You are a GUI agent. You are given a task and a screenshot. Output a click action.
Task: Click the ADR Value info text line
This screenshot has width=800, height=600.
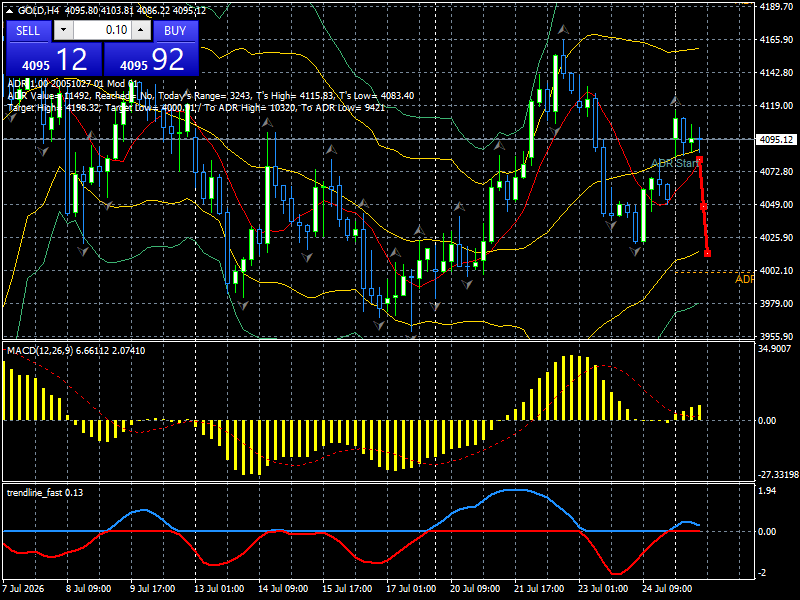click(x=211, y=96)
